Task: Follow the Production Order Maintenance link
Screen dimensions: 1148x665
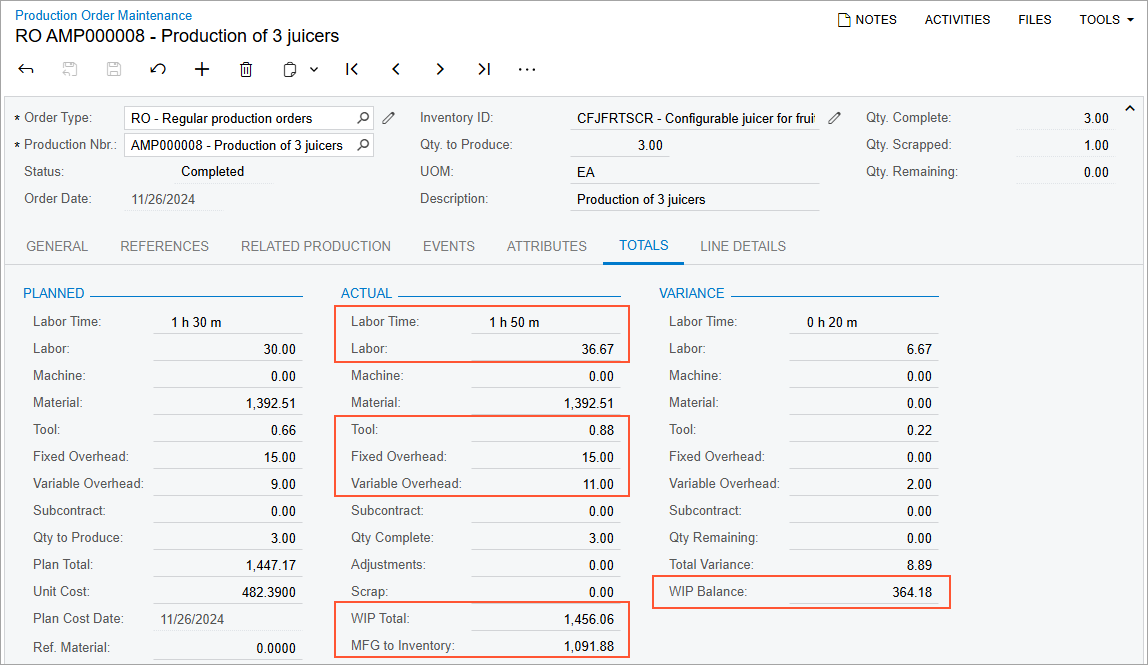Action: pyautogui.click(x=104, y=15)
